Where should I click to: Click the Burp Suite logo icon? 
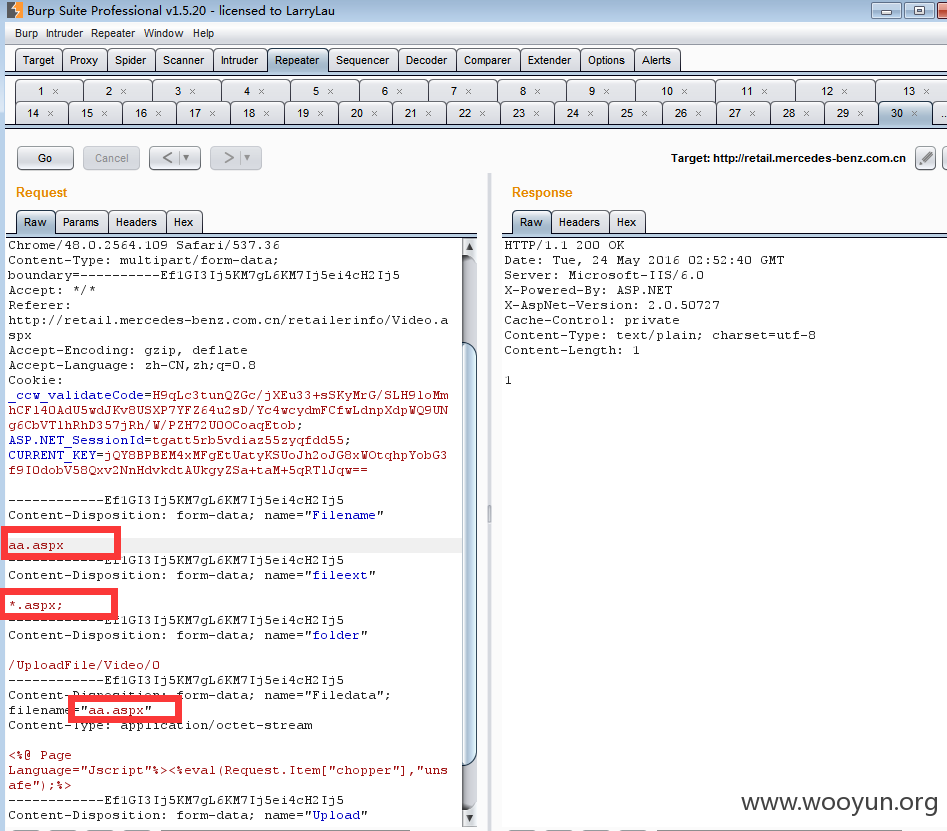(x=14, y=10)
